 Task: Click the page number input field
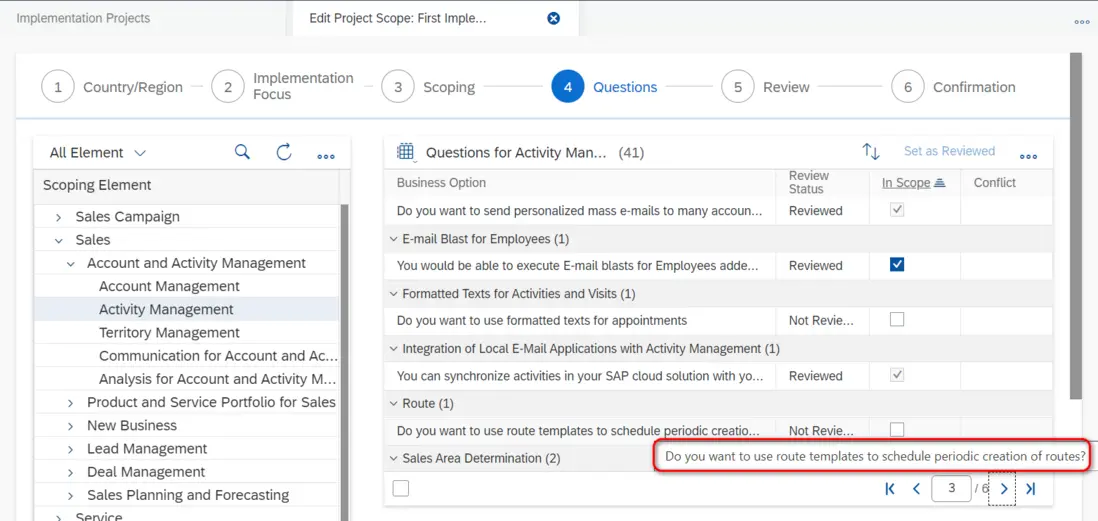(951, 489)
